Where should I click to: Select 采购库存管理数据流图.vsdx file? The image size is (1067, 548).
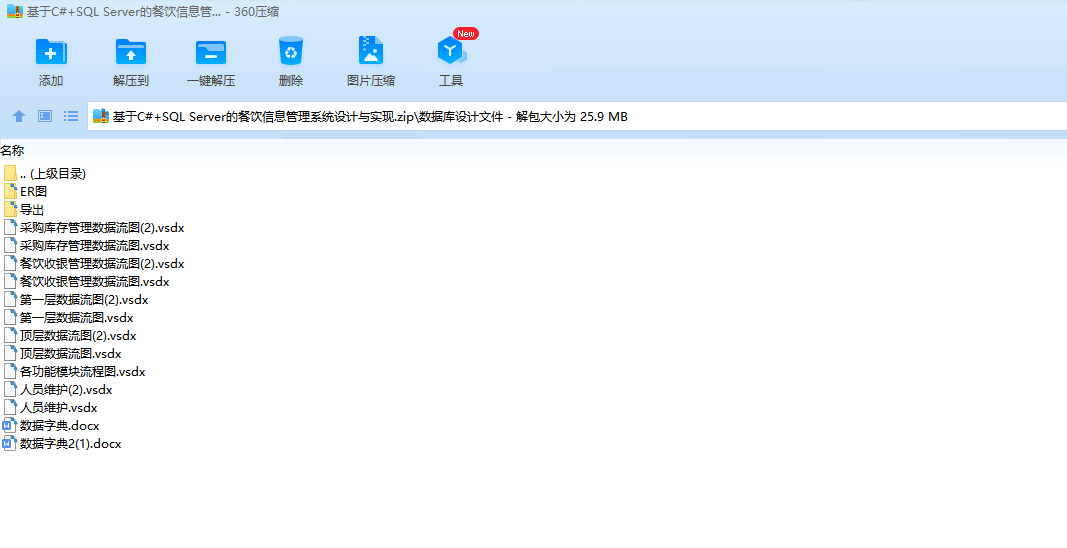click(x=86, y=246)
